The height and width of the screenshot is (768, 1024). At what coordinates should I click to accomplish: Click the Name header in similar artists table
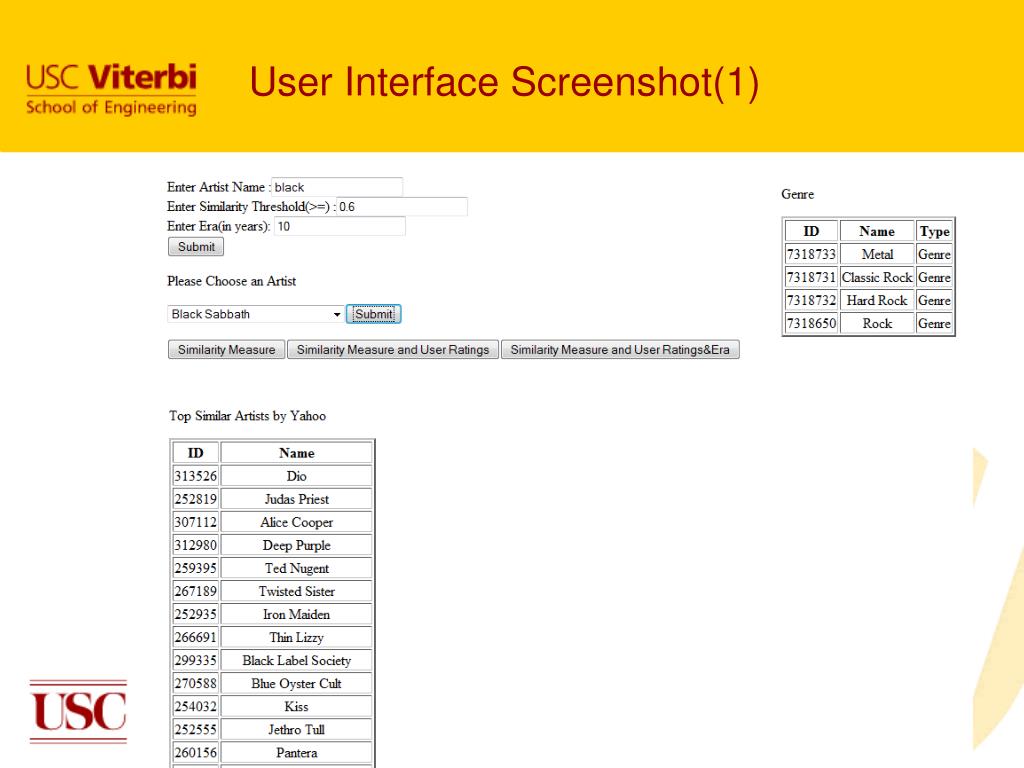(296, 453)
